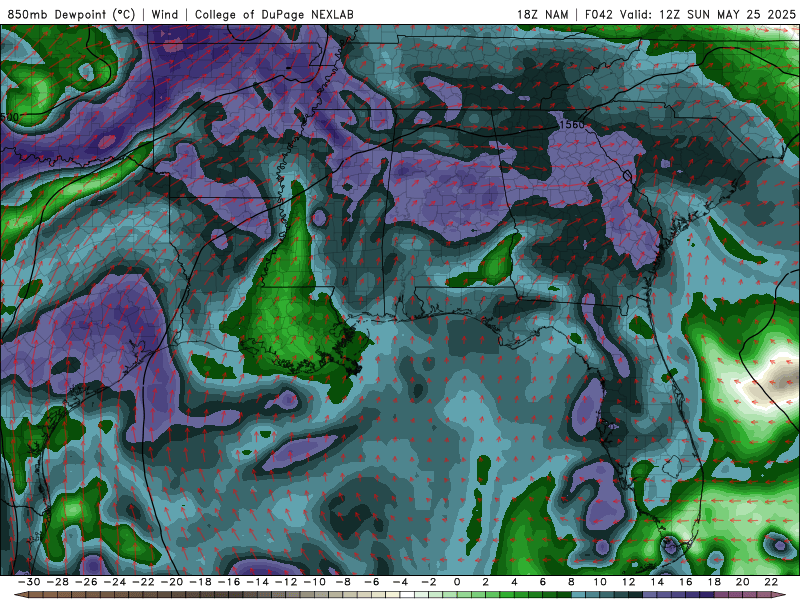Click the 12 value on the color scale

point(629,582)
